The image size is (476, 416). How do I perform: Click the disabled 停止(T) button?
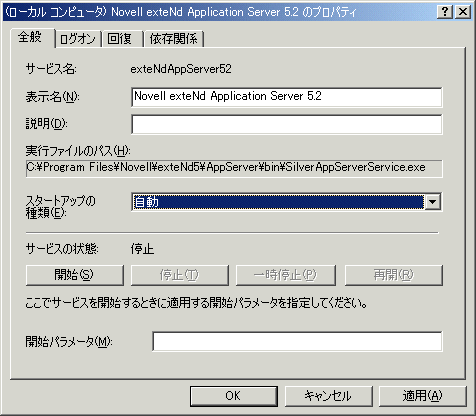(180, 275)
